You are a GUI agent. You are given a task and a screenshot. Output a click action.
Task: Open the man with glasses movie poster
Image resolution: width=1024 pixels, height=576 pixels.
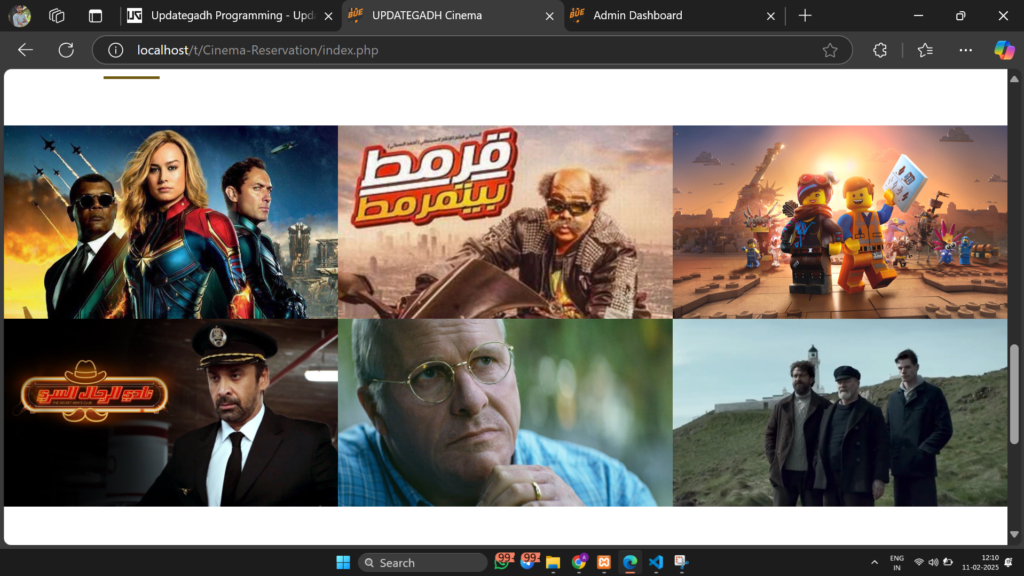pyautogui.click(x=505, y=413)
